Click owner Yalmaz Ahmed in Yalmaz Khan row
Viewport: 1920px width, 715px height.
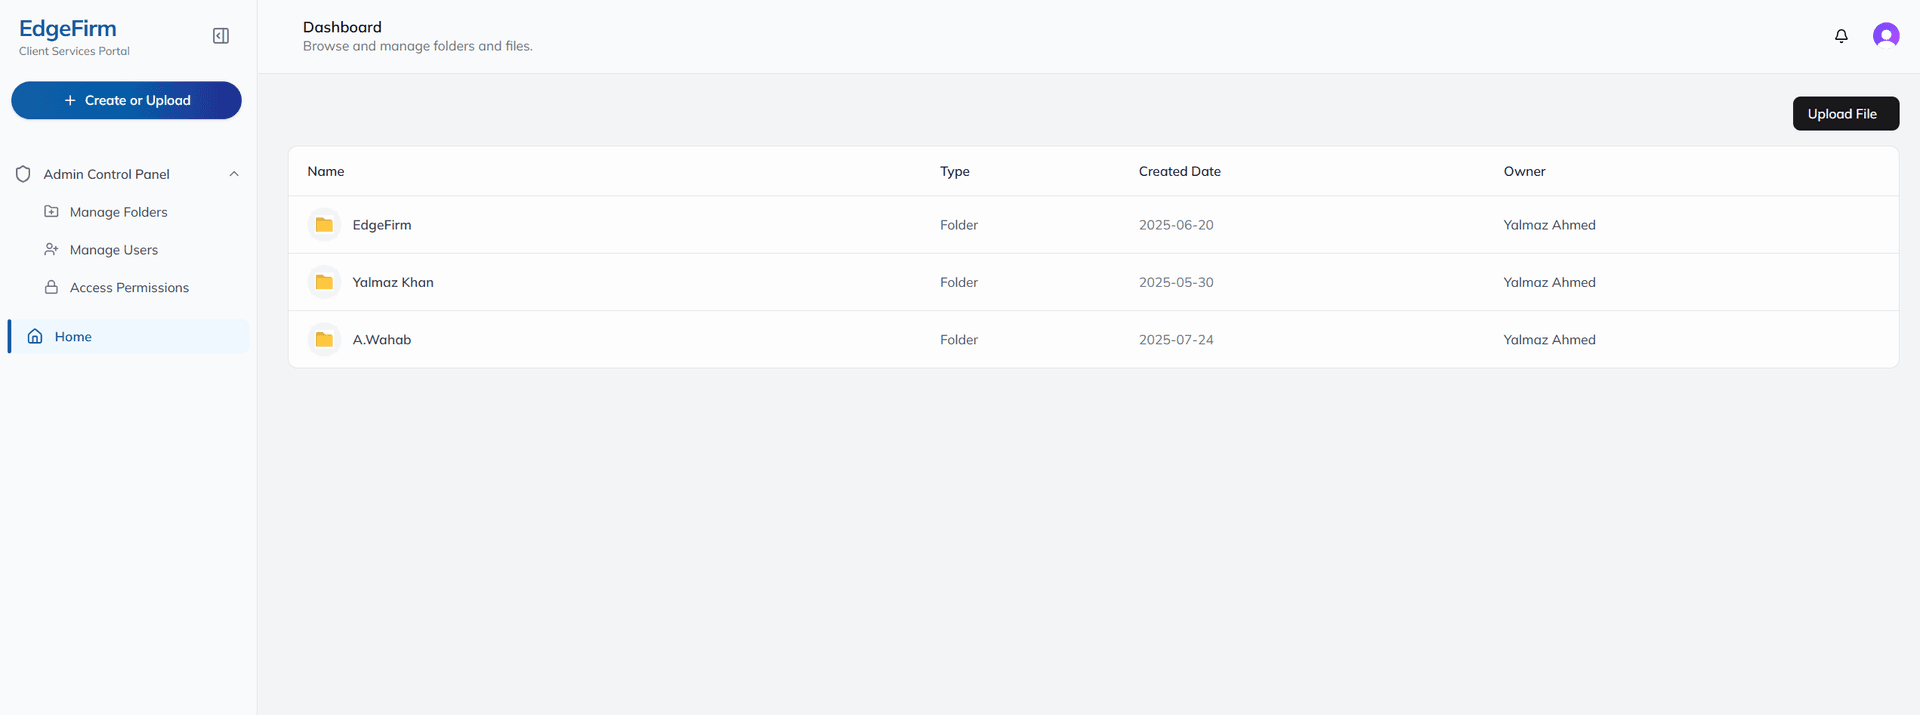[x=1550, y=282]
